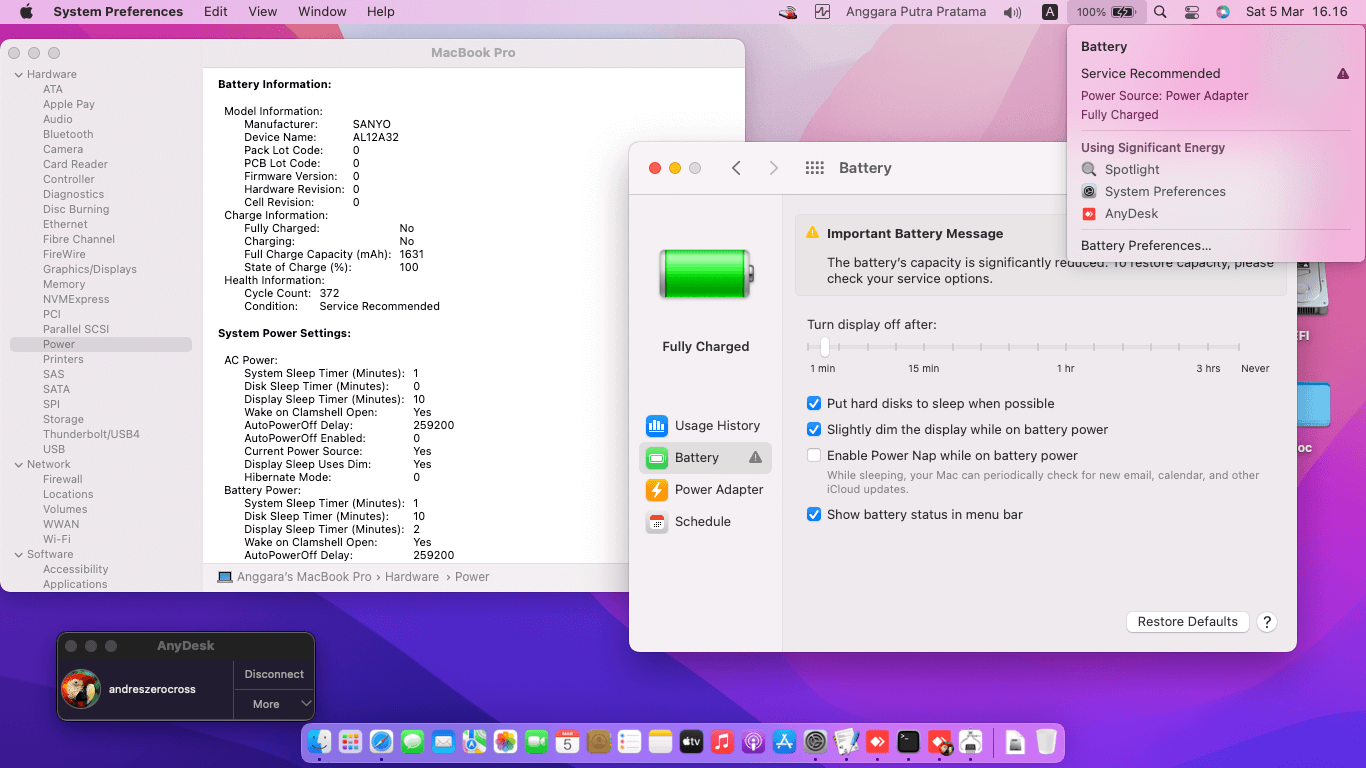
Task: Switch to Usage History in Battery sidebar
Action: (x=705, y=426)
